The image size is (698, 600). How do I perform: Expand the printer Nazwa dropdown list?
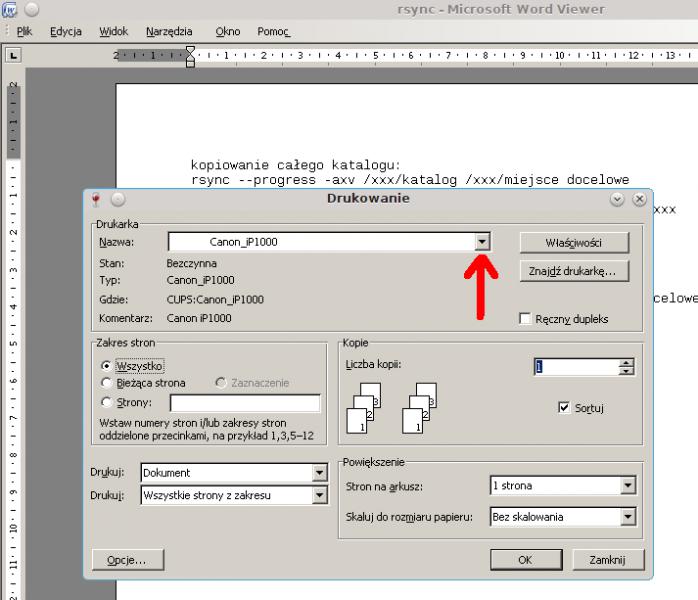[483, 242]
